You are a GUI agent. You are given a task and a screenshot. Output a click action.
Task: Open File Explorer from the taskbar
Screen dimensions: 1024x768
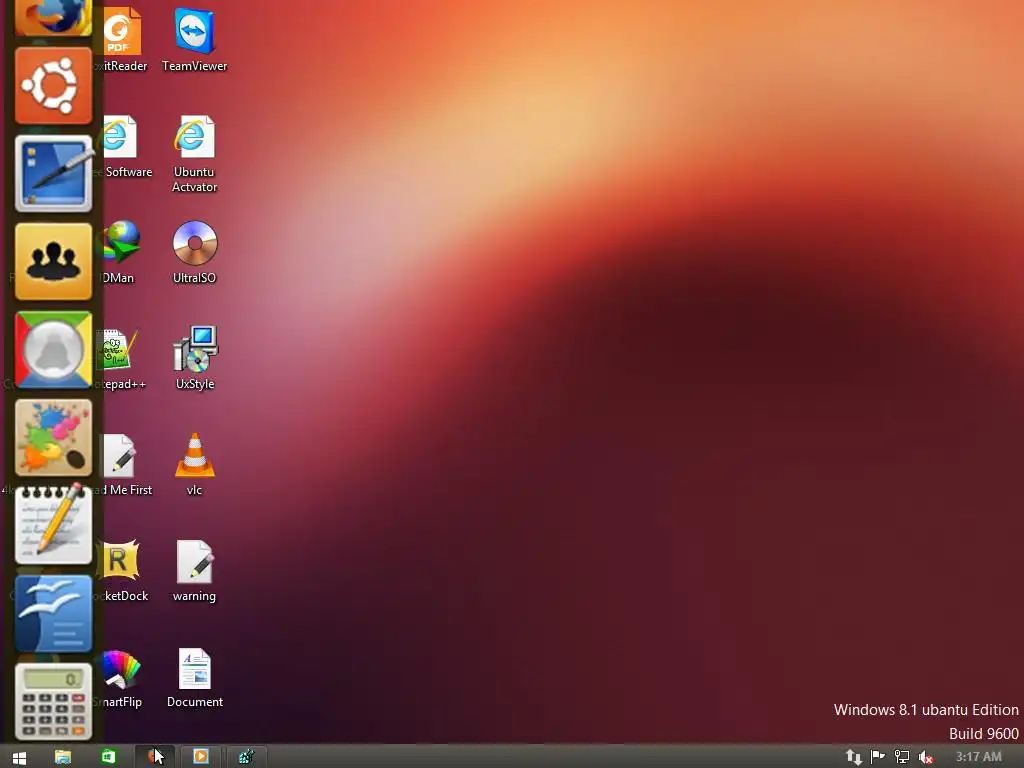click(63, 757)
